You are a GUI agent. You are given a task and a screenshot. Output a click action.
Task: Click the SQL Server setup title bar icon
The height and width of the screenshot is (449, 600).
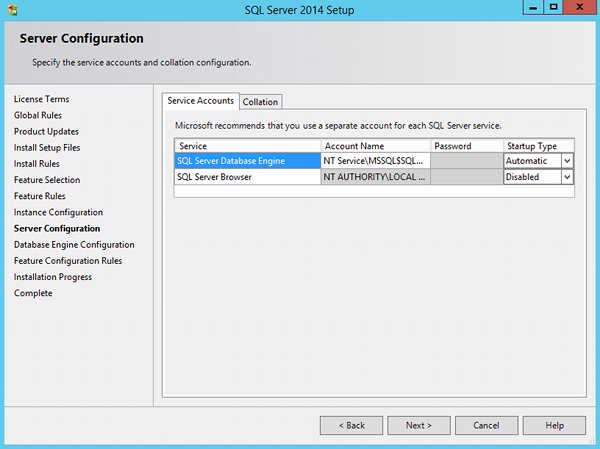click(x=12, y=9)
